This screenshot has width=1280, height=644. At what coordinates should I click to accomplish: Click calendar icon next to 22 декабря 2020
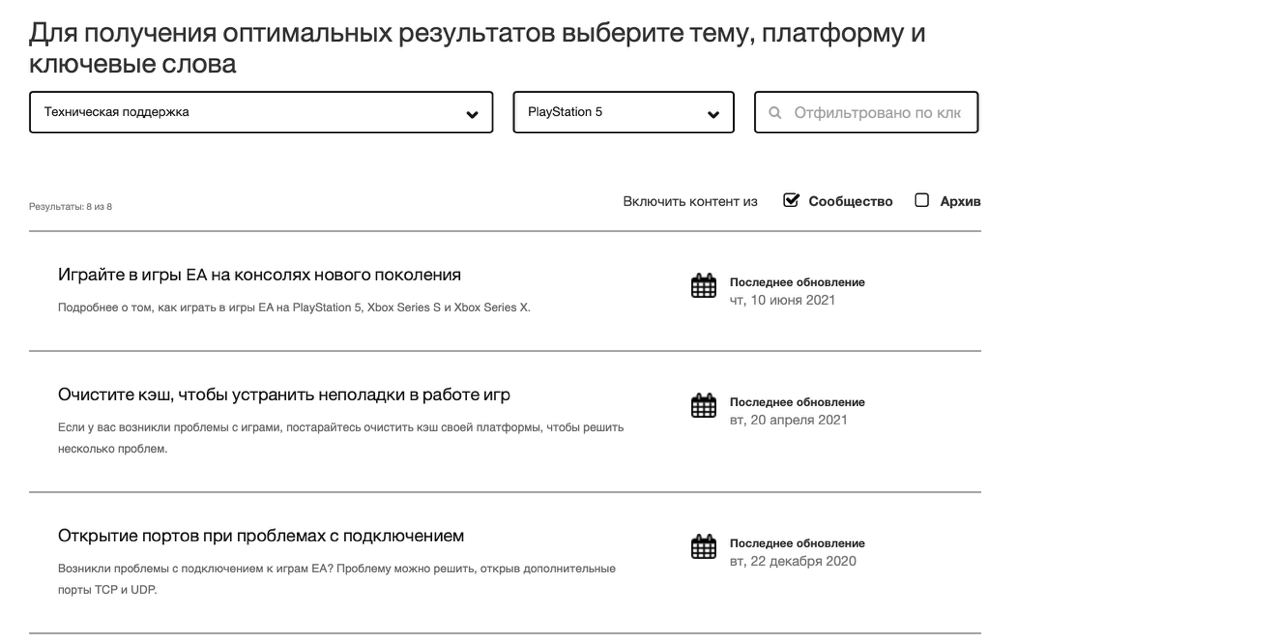click(704, 547)
